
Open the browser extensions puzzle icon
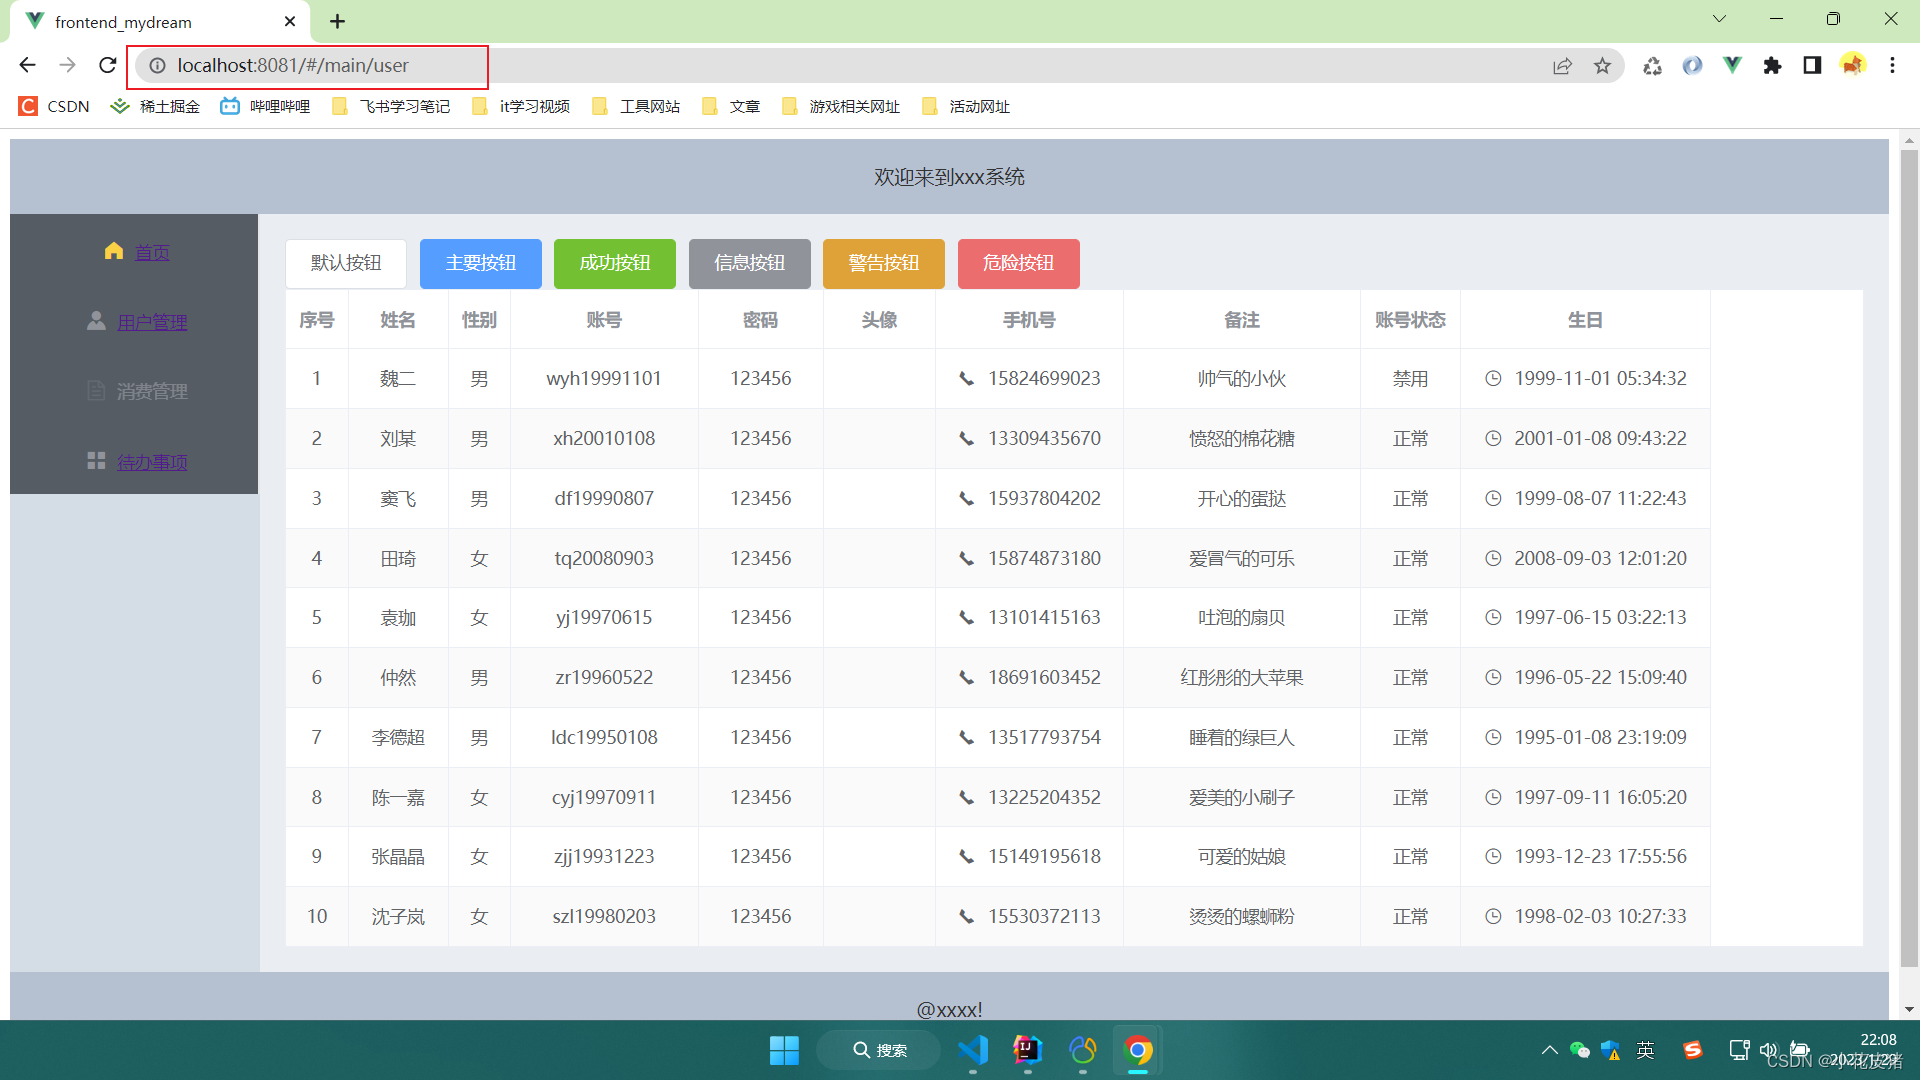(1772, 65)
